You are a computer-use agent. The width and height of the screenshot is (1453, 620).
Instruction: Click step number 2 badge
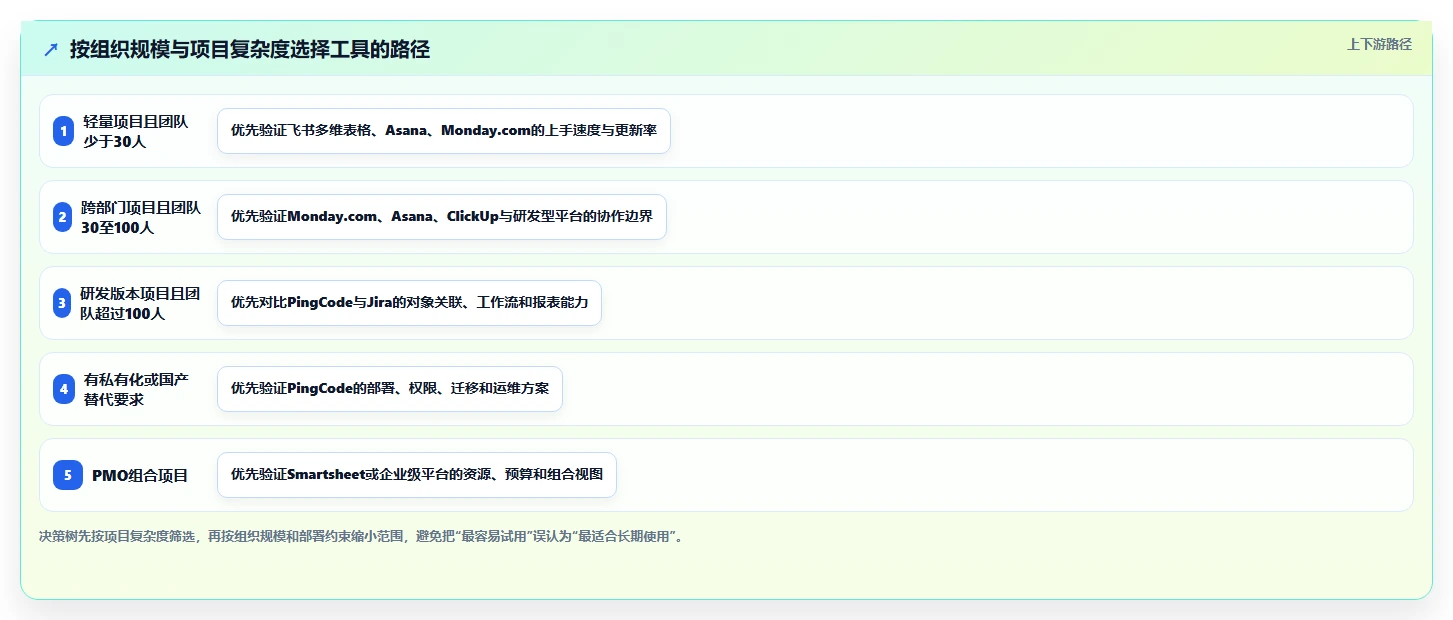click(64, 217)
